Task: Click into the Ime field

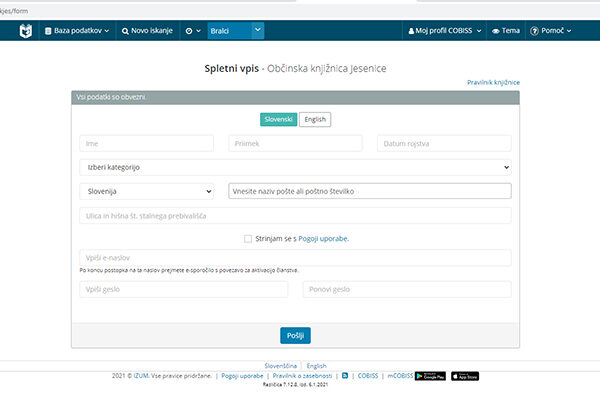Action: click(x=147, y=144)
